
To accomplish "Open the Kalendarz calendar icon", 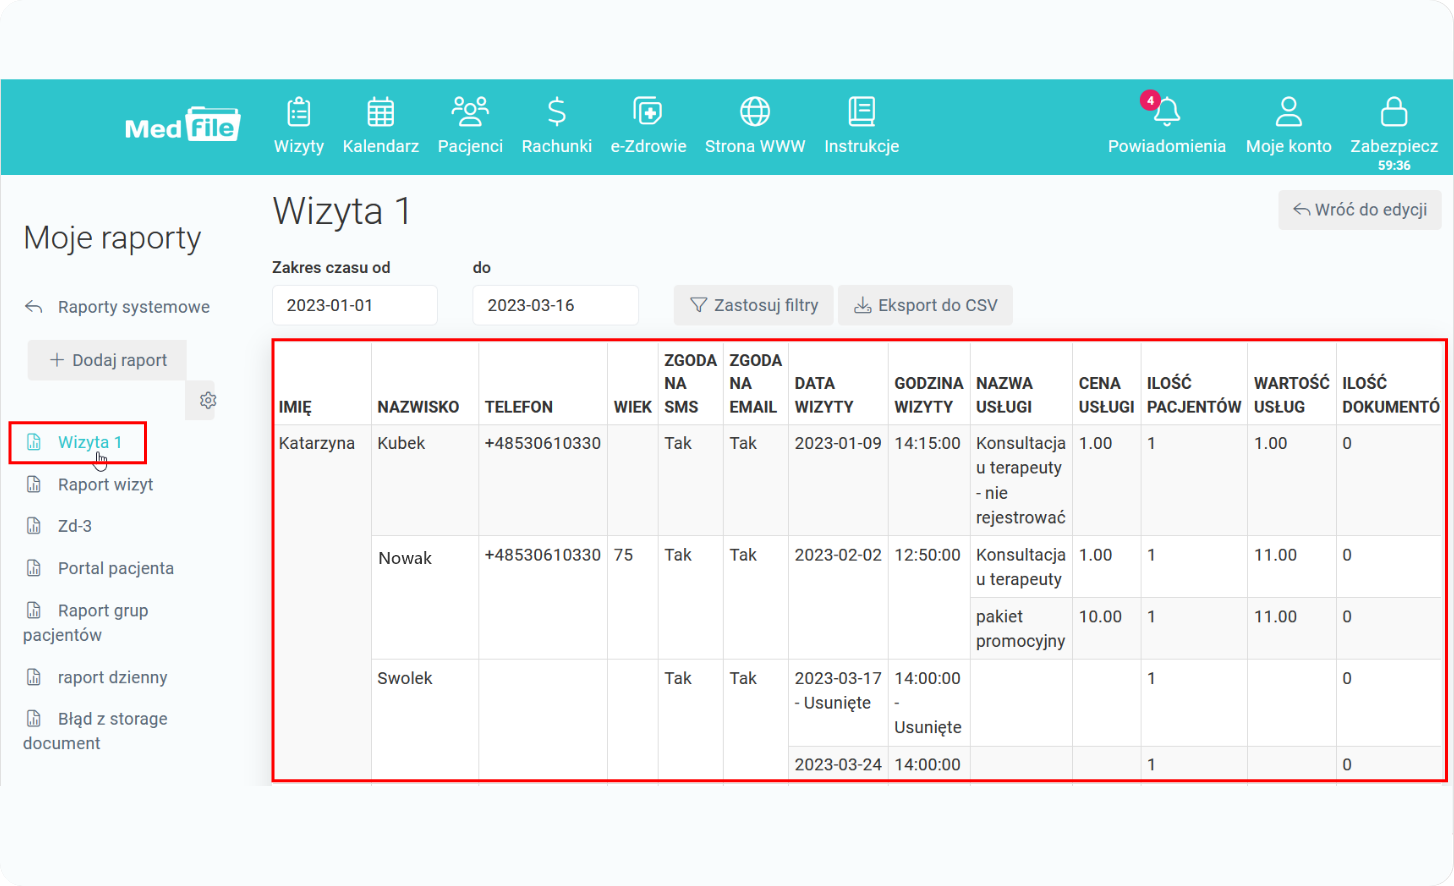I will 381,112.
